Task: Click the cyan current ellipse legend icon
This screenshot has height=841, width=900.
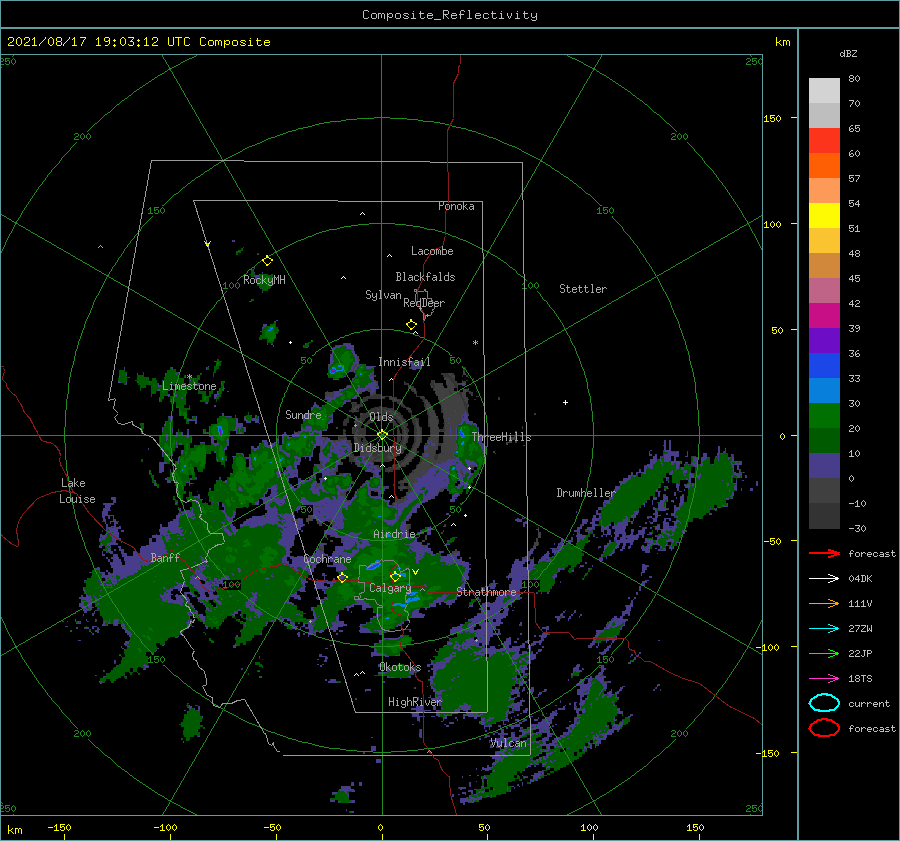Action: 824,703
